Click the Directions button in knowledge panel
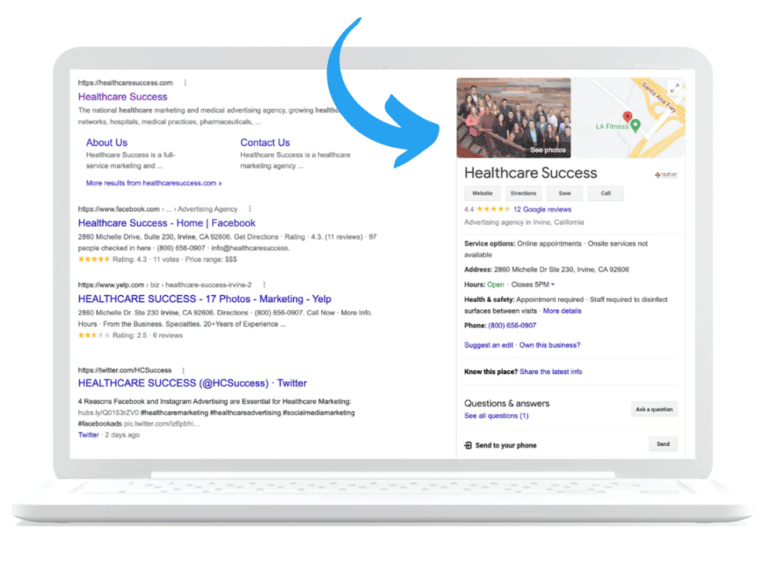The image size is (765, 565). coord(523,193)
